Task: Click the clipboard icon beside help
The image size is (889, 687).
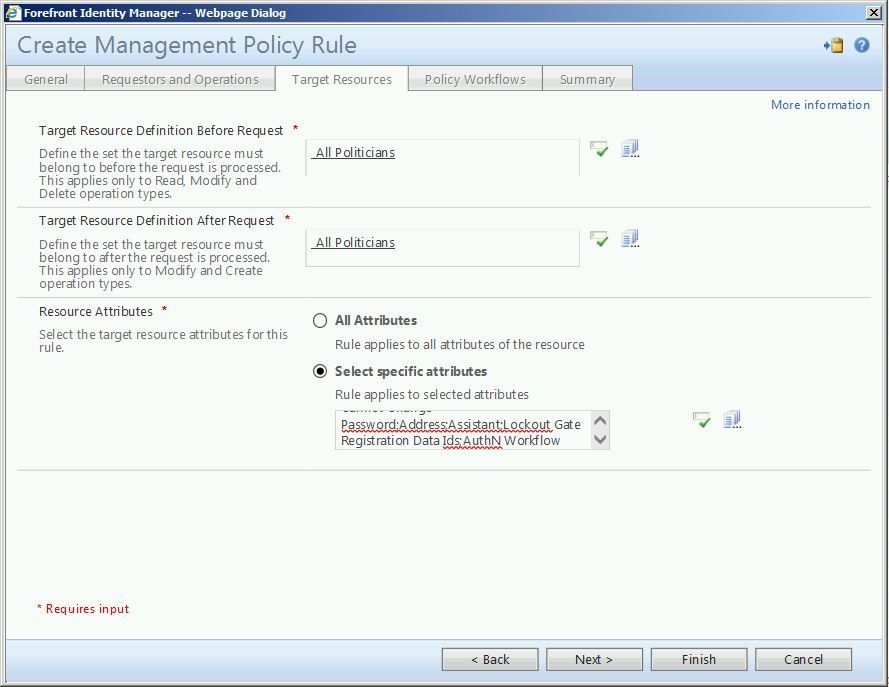Action: (834, 45)
